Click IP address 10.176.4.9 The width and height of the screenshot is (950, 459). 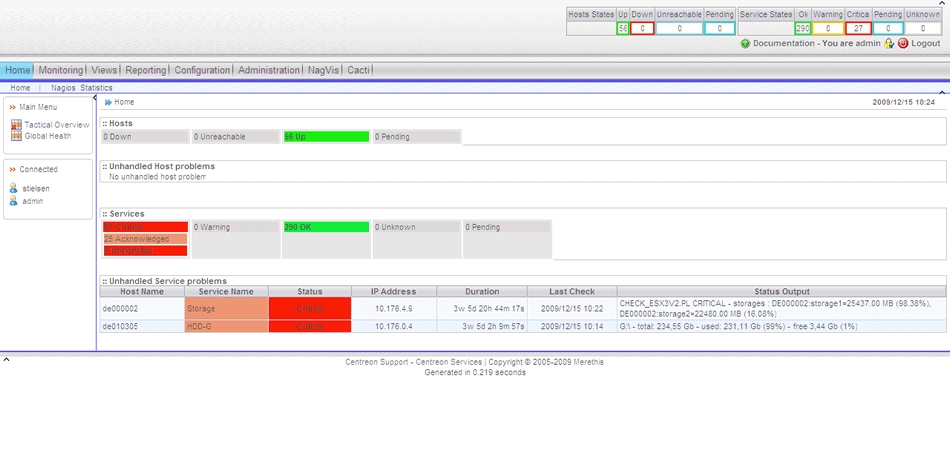394,309
